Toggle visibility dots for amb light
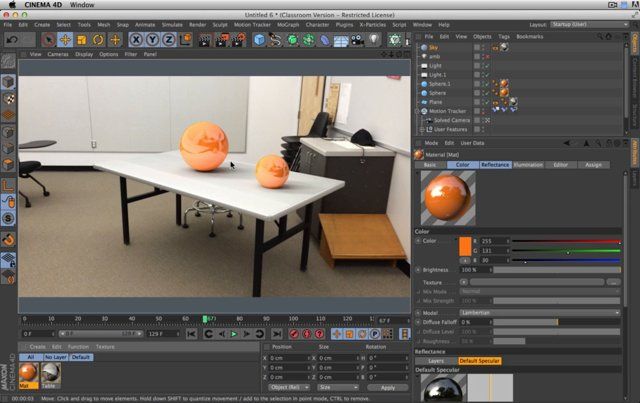The height and width of the screenshot is (403, 640). tap(483, 56)
